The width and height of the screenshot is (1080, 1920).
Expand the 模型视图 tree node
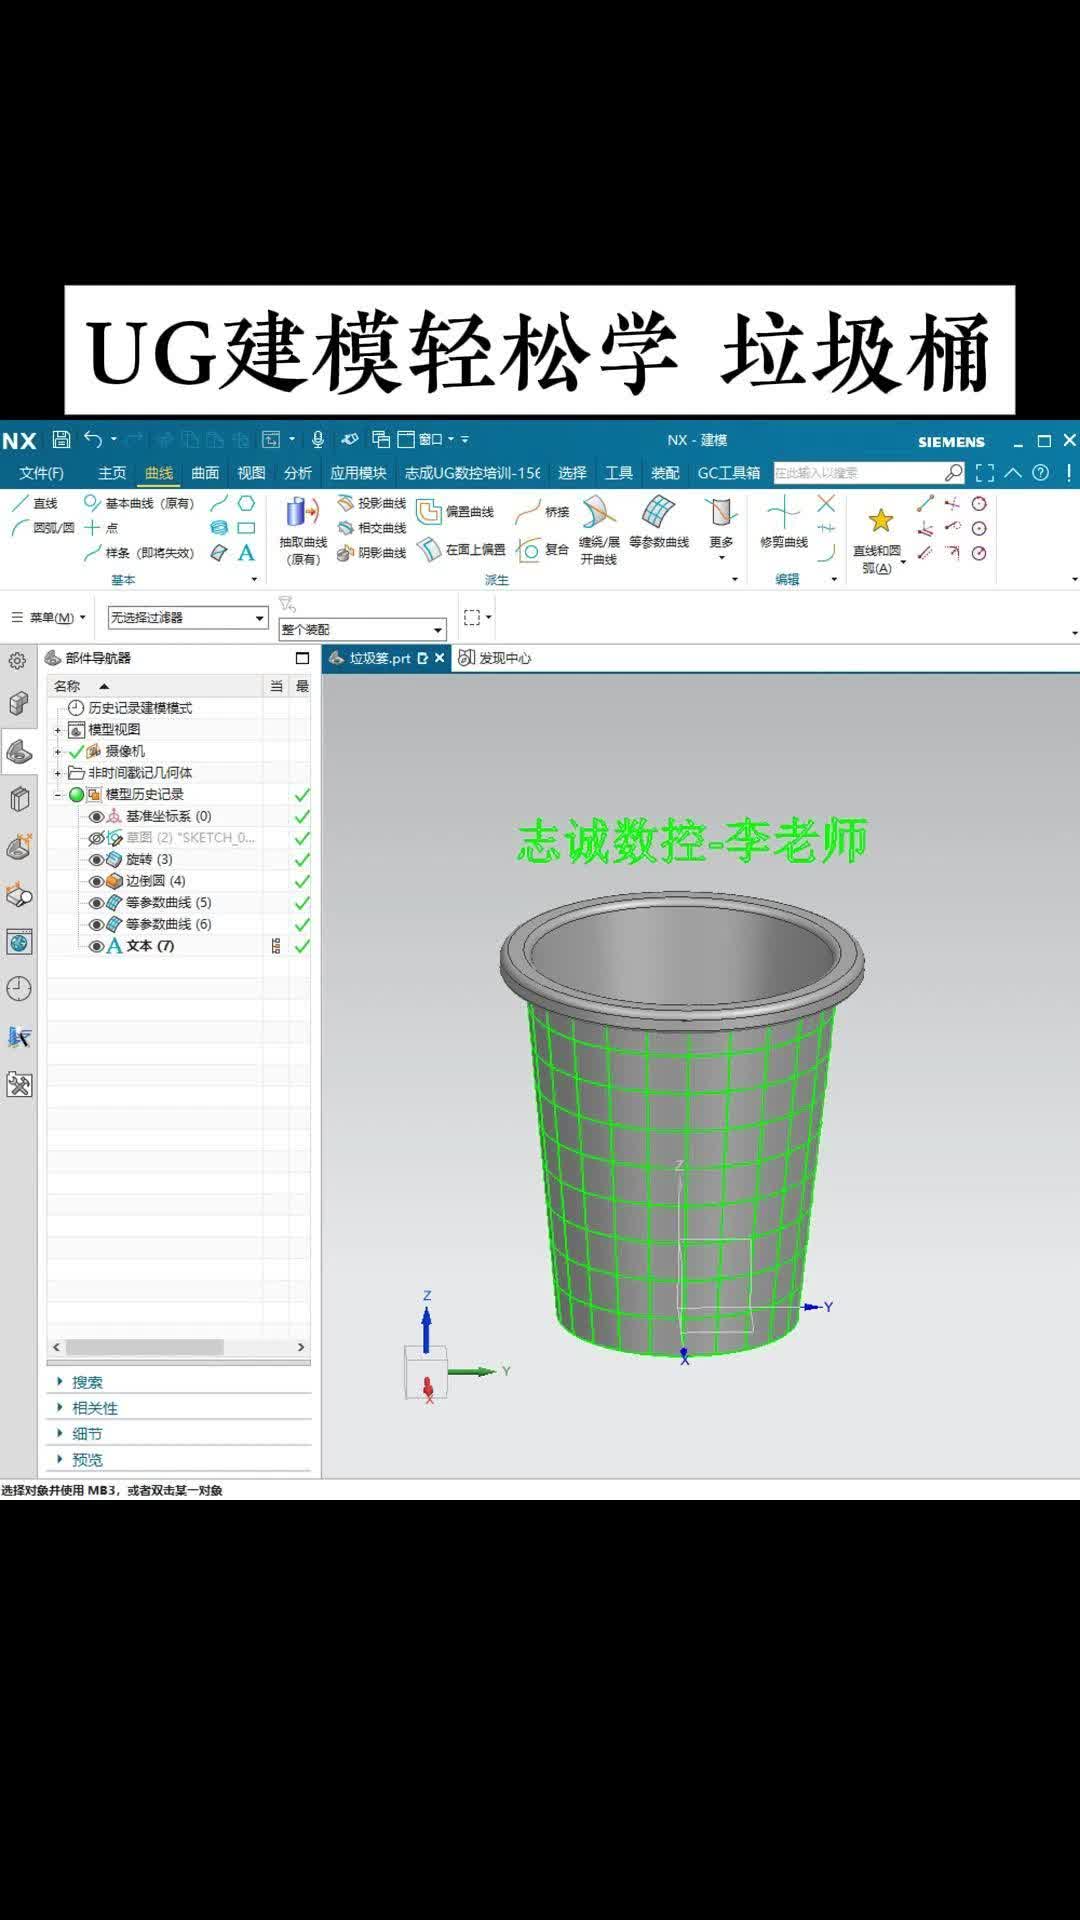(x=58, y=730)
